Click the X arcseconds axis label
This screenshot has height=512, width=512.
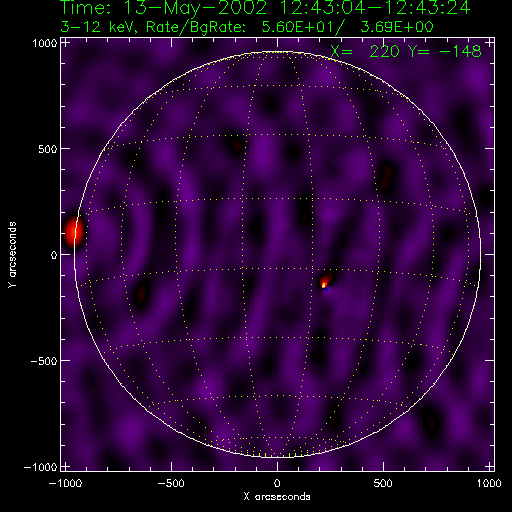[277, 497]
